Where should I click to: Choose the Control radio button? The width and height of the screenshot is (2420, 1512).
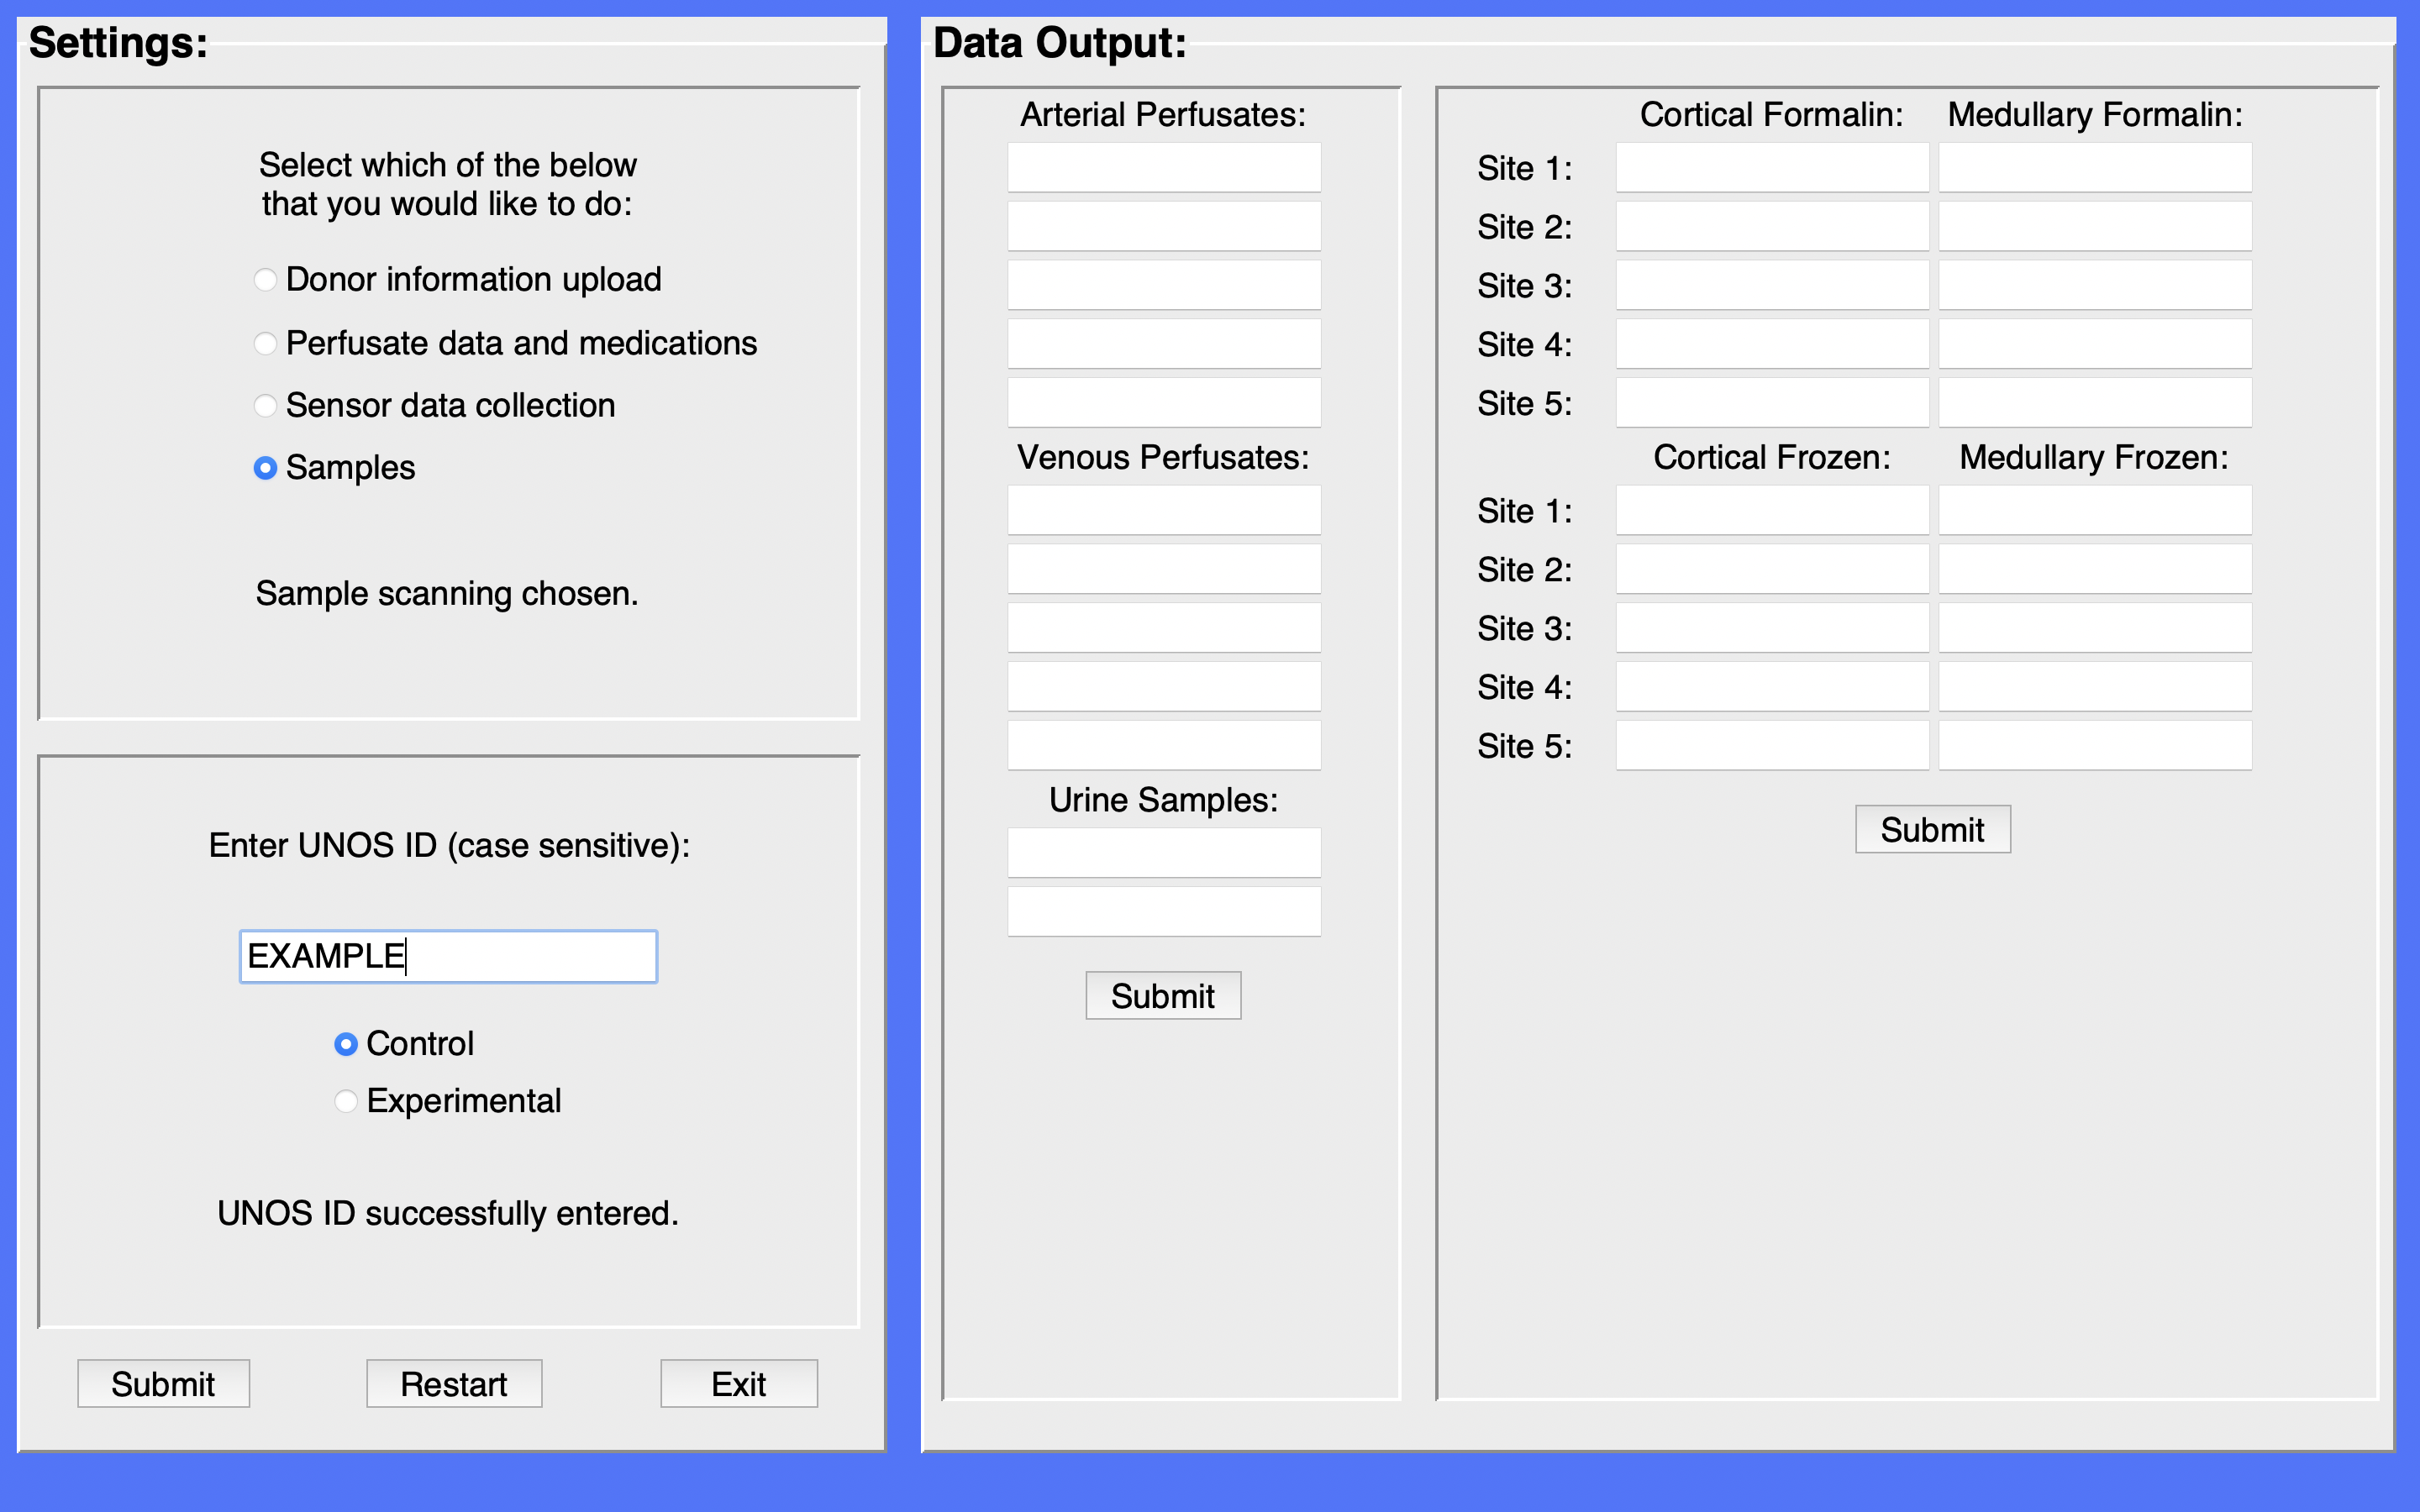[x=345, y=1044]
